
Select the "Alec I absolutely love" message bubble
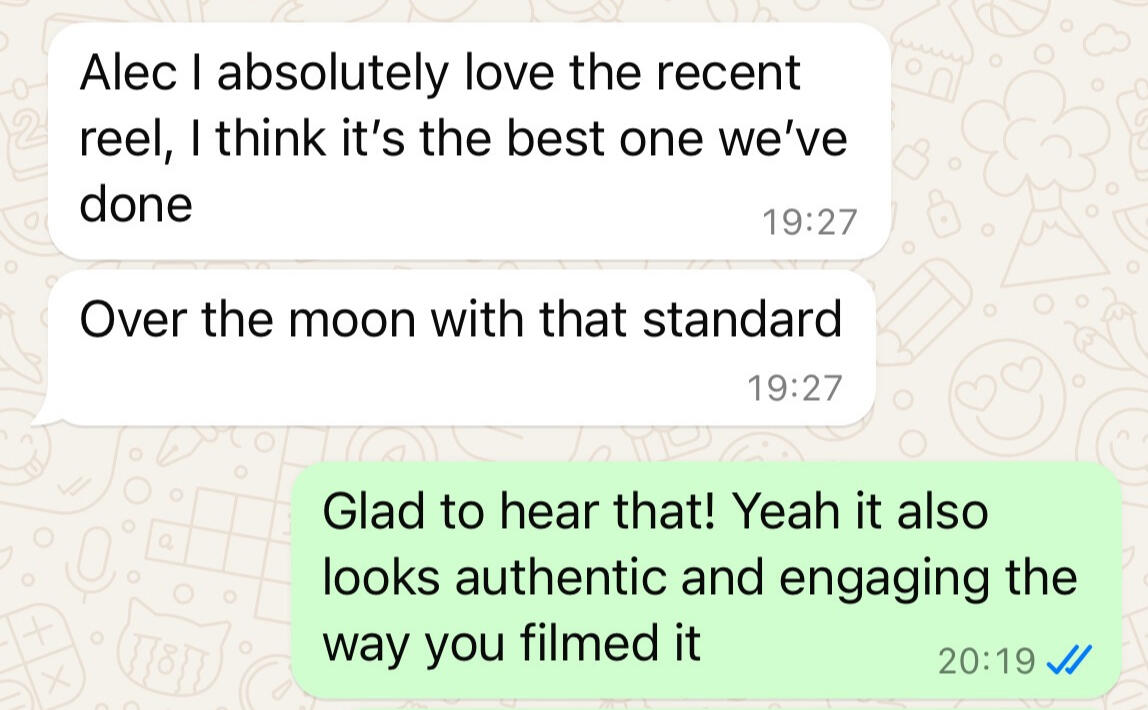(x=469, y=141)
